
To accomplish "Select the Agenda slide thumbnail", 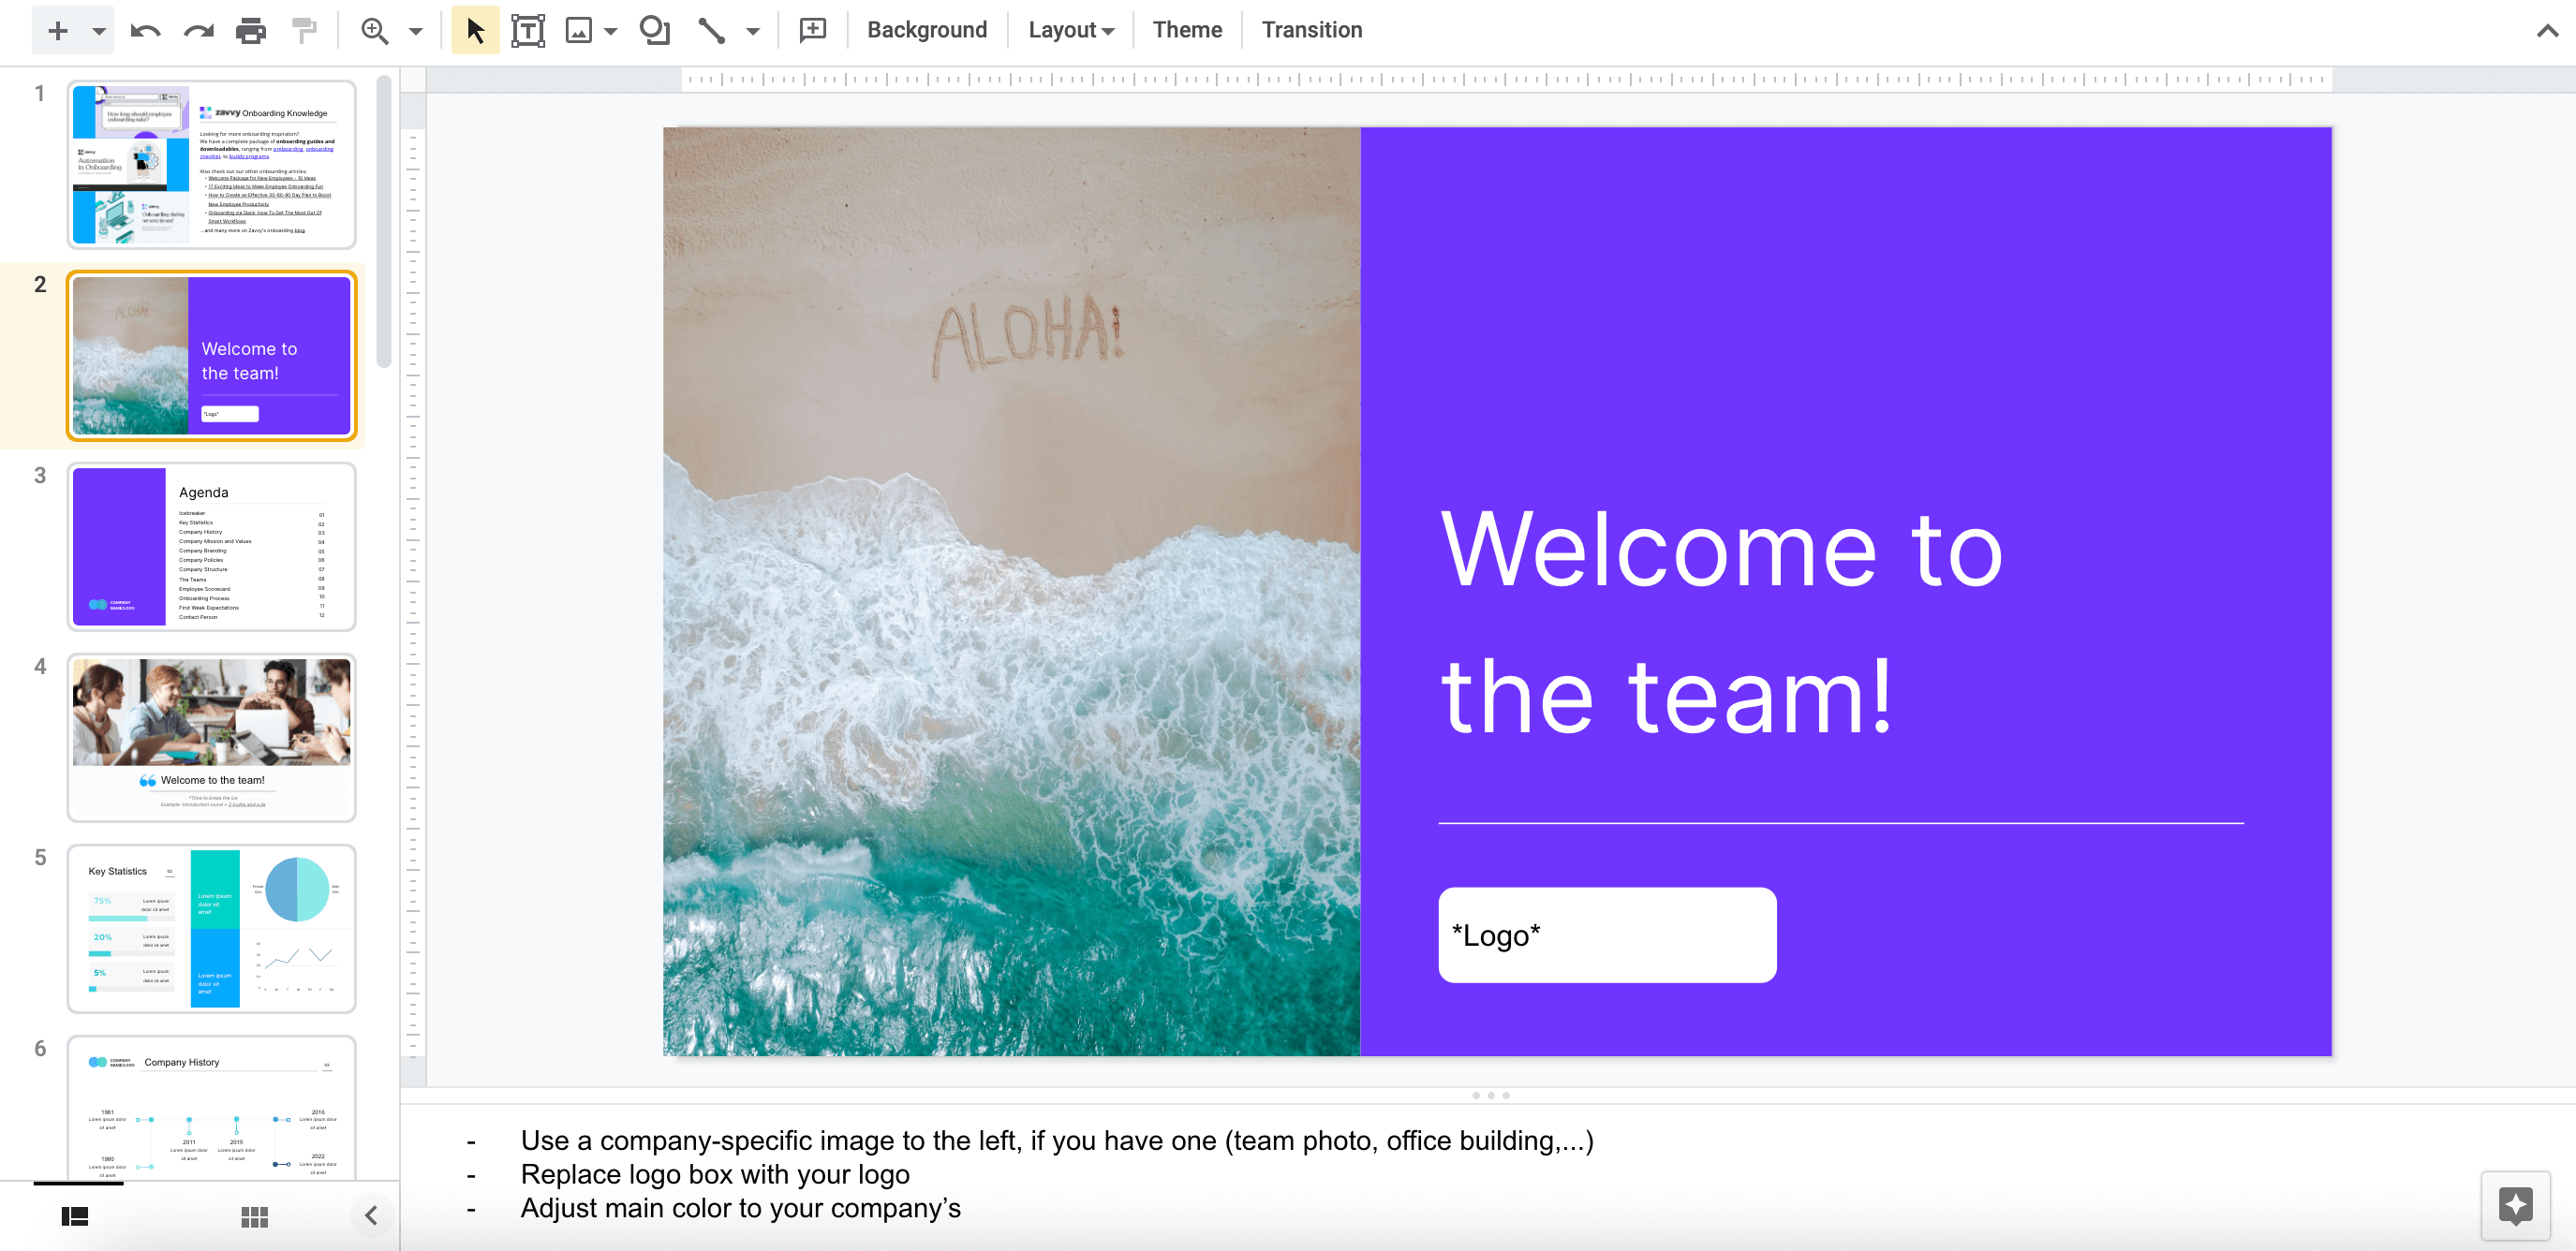I will tap(212, 546).
